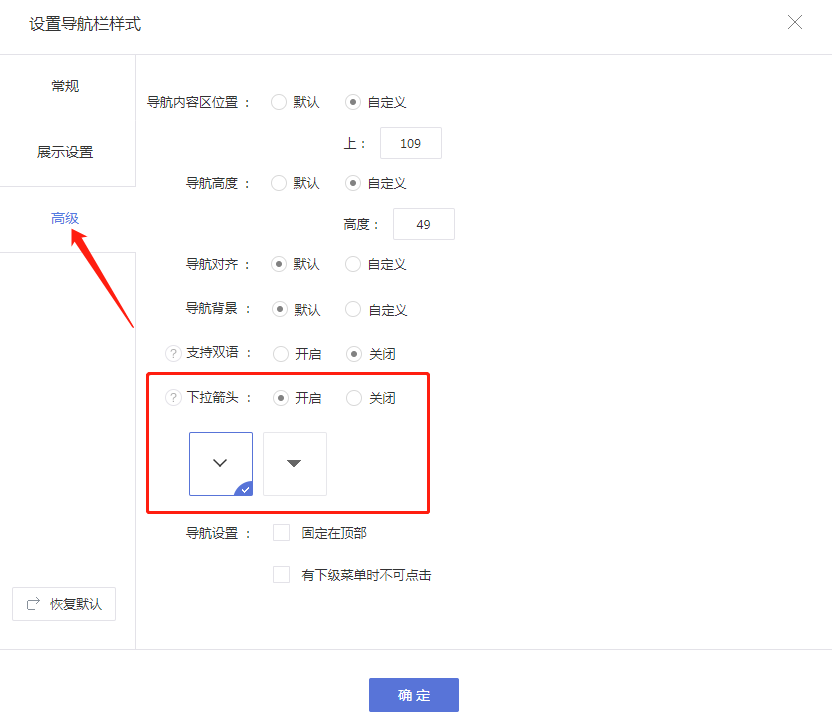Switch to the 展示设置 tab
Viewport: 832px width, 724px height.
tap(65, 152)
